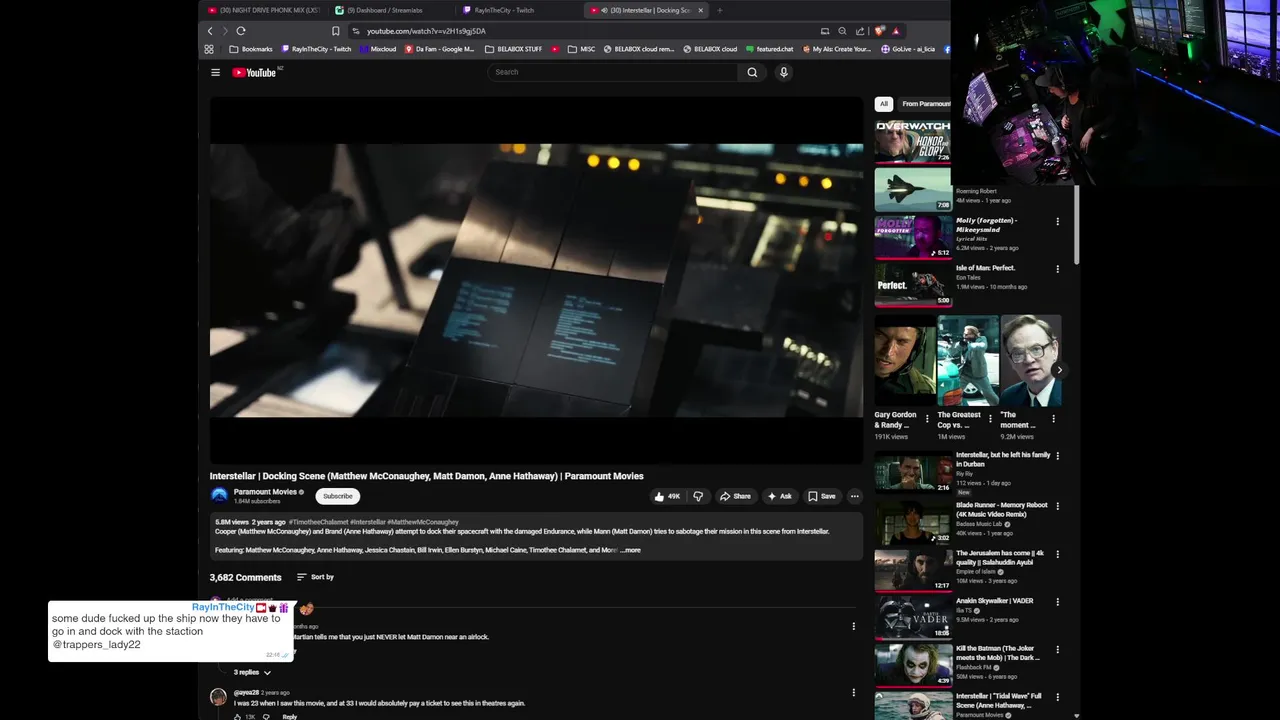This screenshot has width=1280, height=720.
Task: Share the page via the address bar share icon
Action: pos(860,31)
